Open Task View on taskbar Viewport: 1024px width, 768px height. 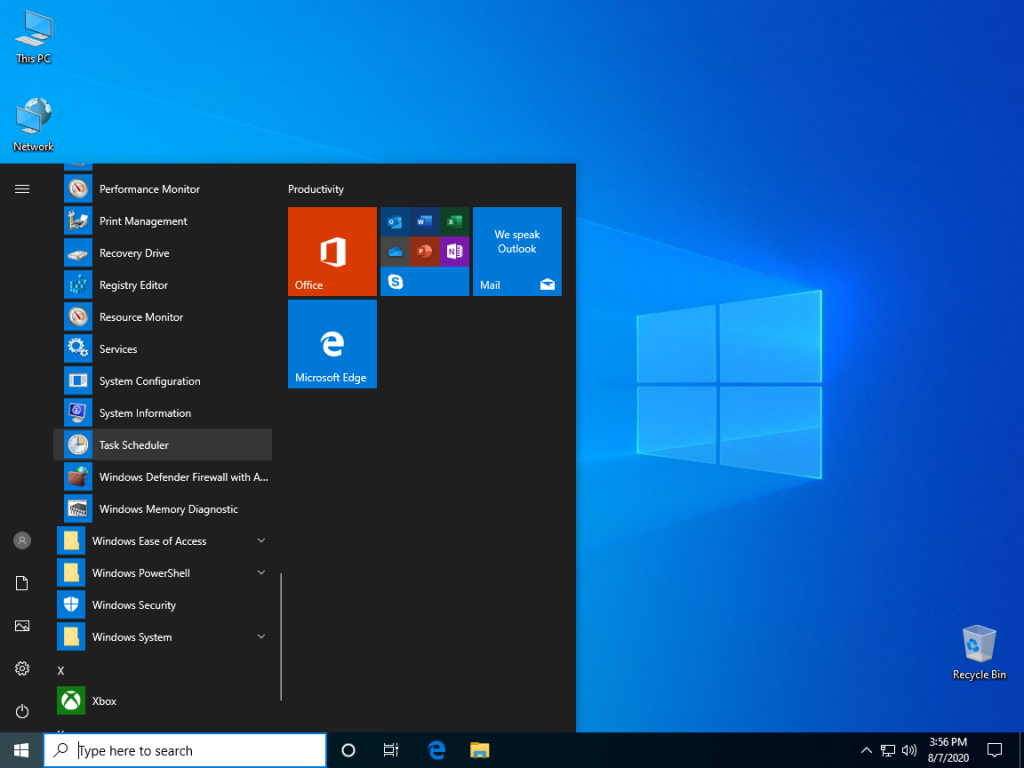tap(391, 750)
